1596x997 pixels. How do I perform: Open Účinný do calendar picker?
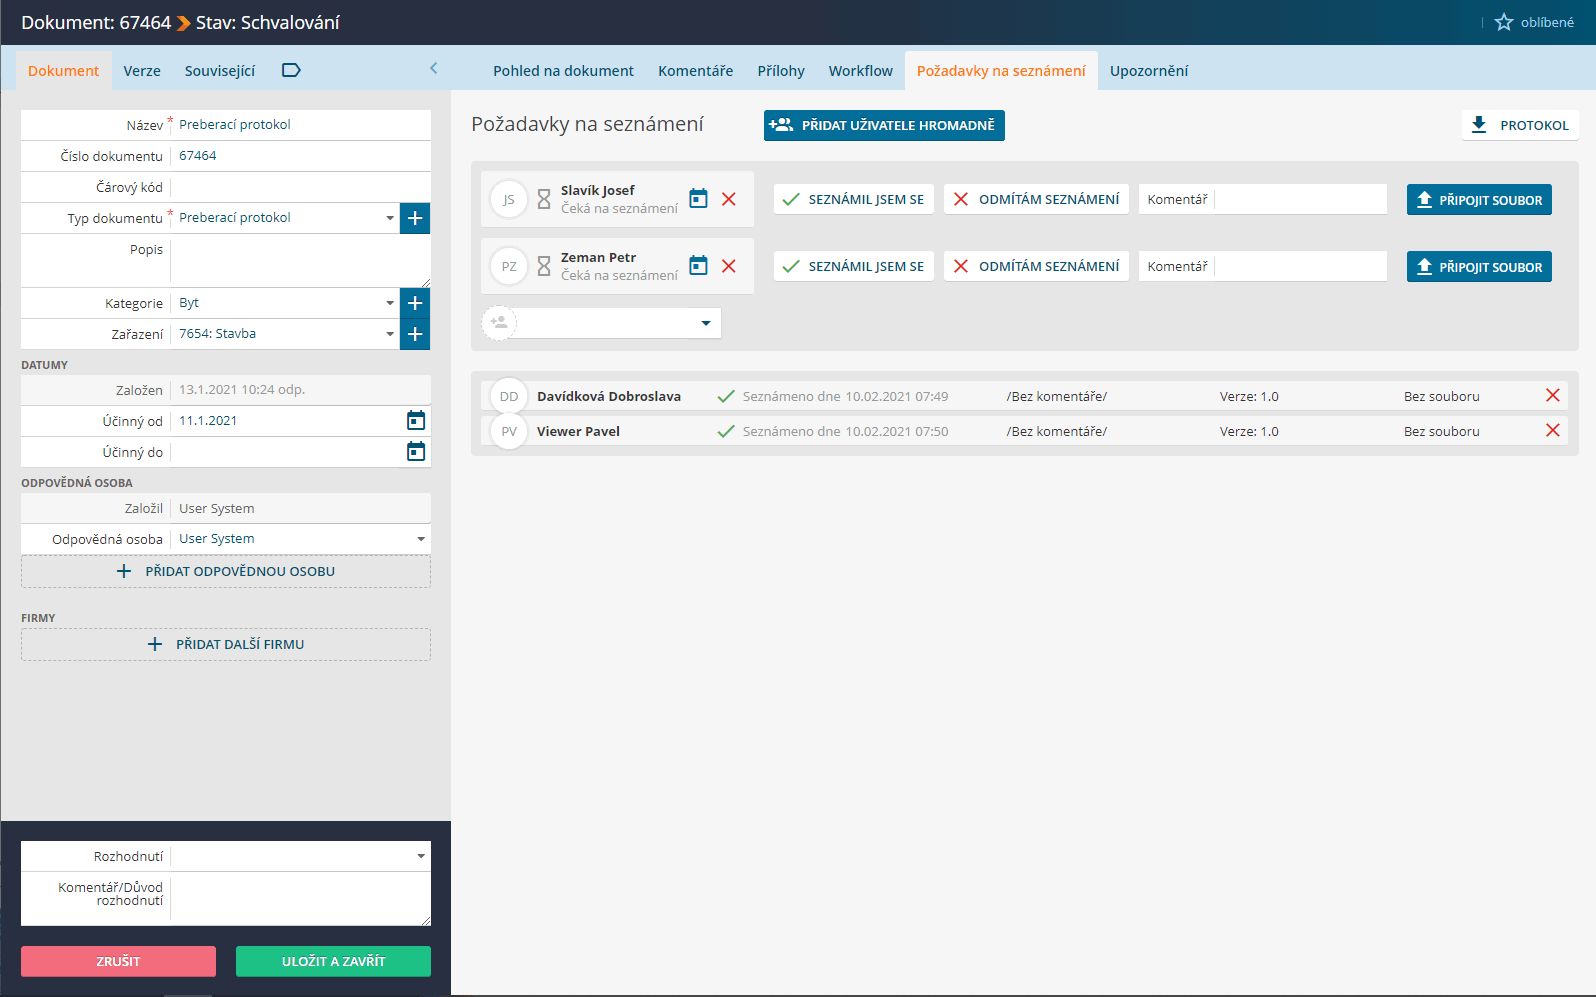(416, 452)
